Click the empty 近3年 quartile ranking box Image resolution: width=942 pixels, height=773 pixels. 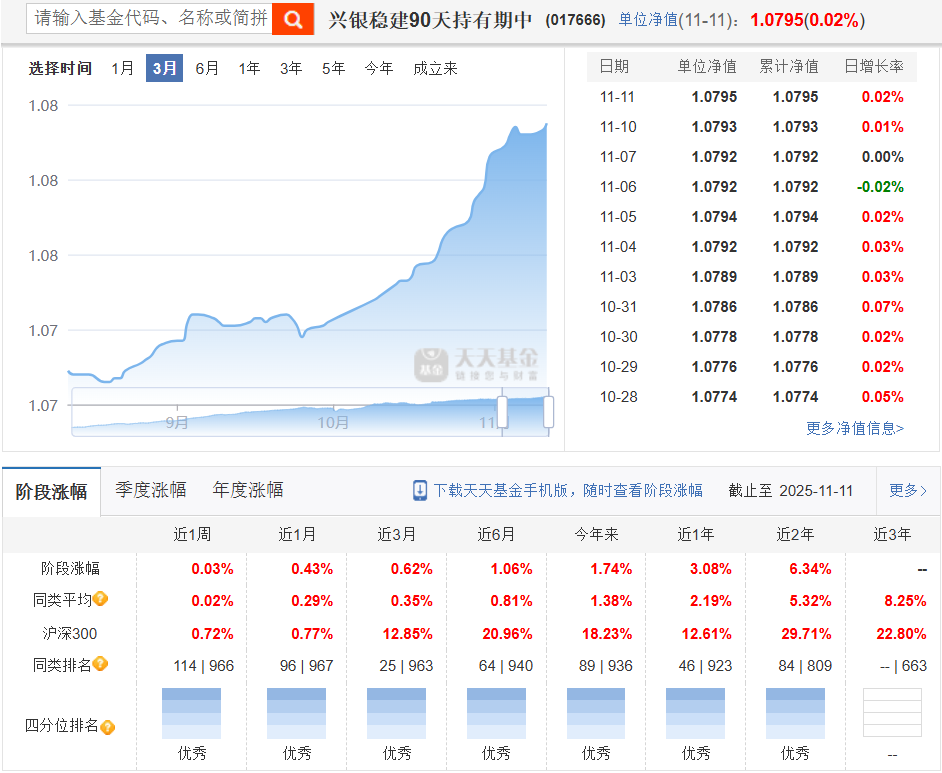(892, 713)
